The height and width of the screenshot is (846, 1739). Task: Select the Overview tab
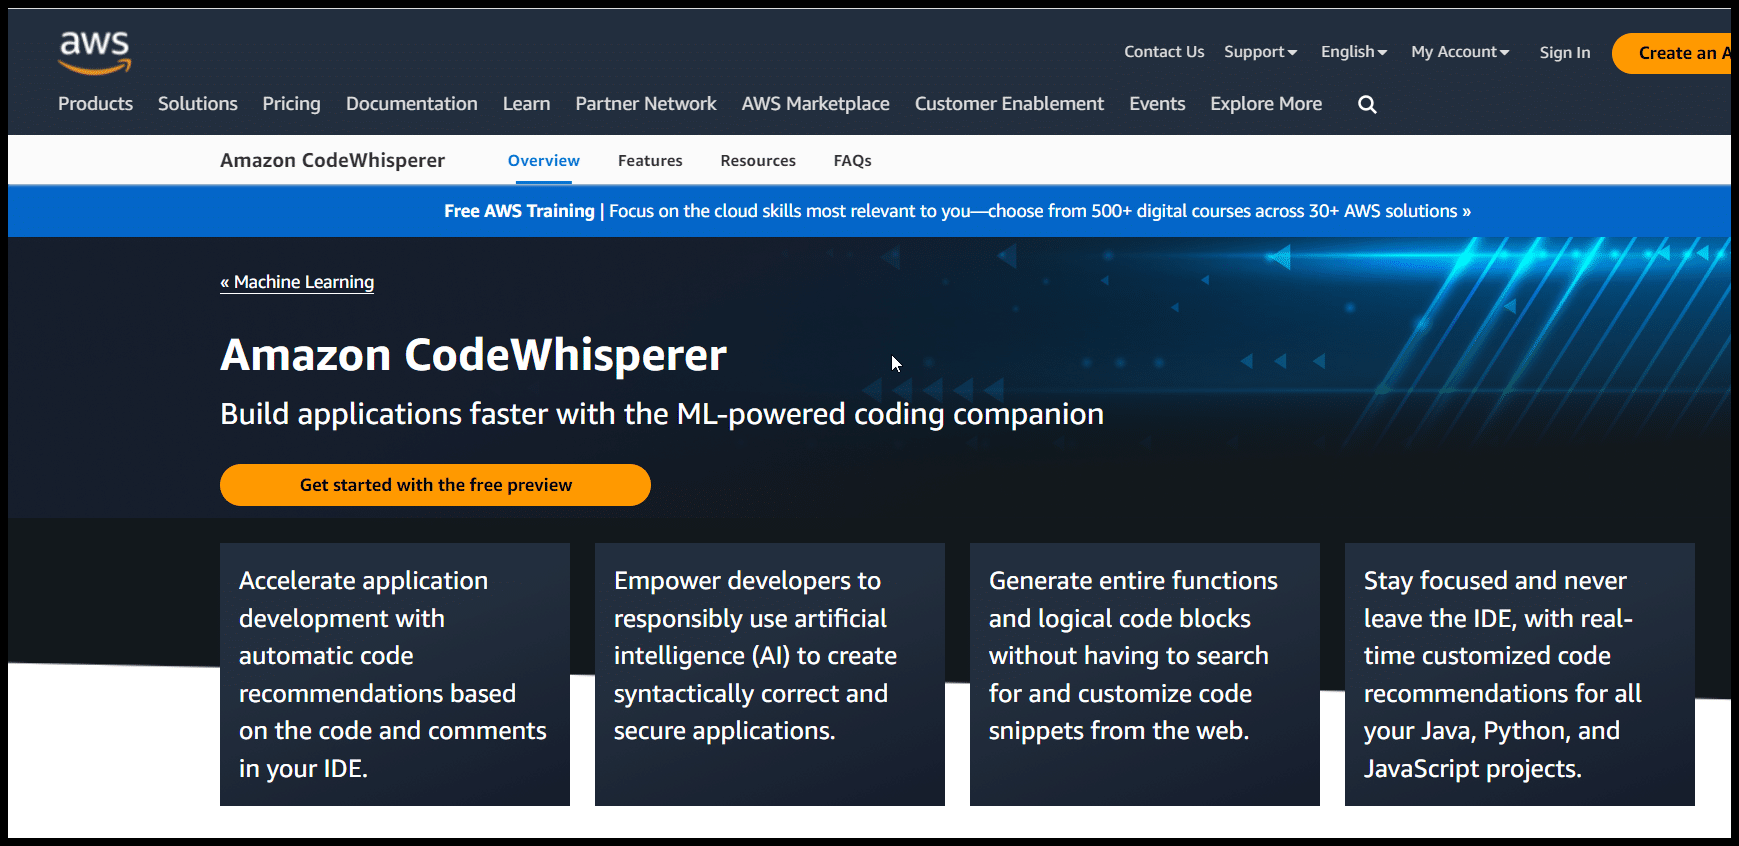pyautogui.click(x=543, y=160)
